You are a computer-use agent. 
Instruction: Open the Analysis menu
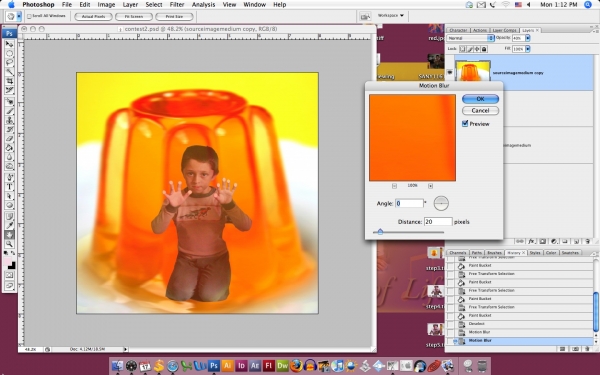click(x=203, y=5)
